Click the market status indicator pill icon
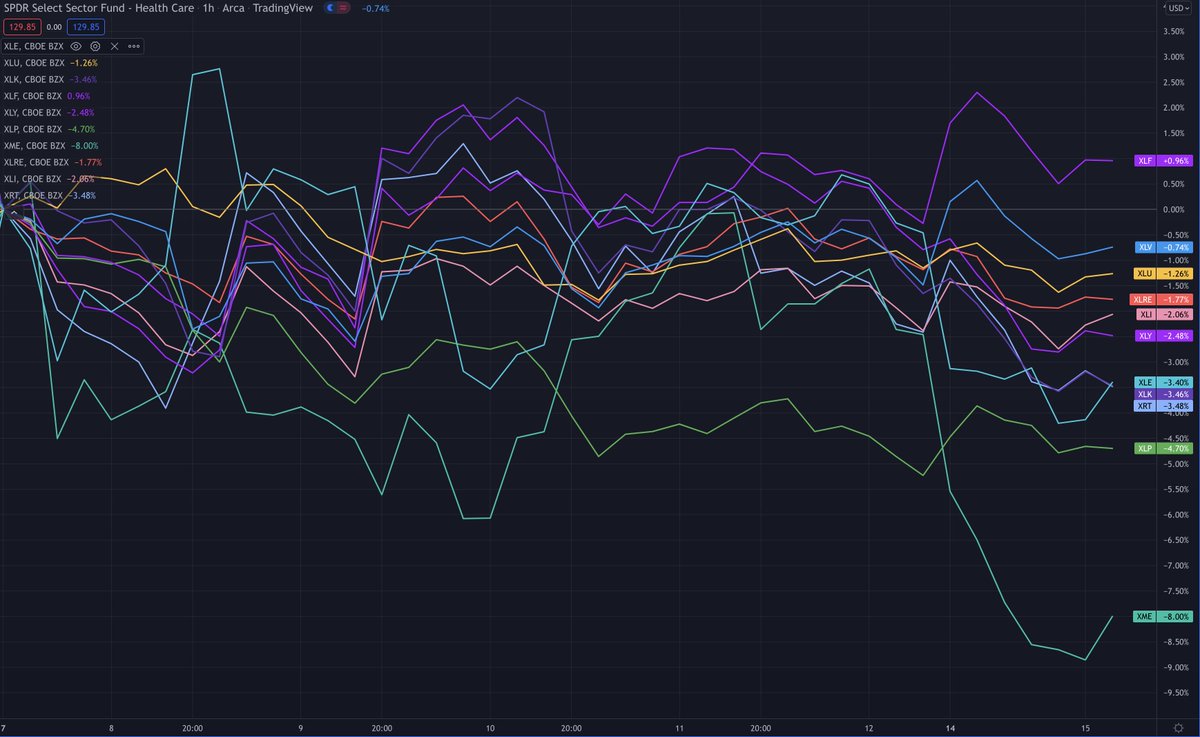 click(x=335, y=8)
